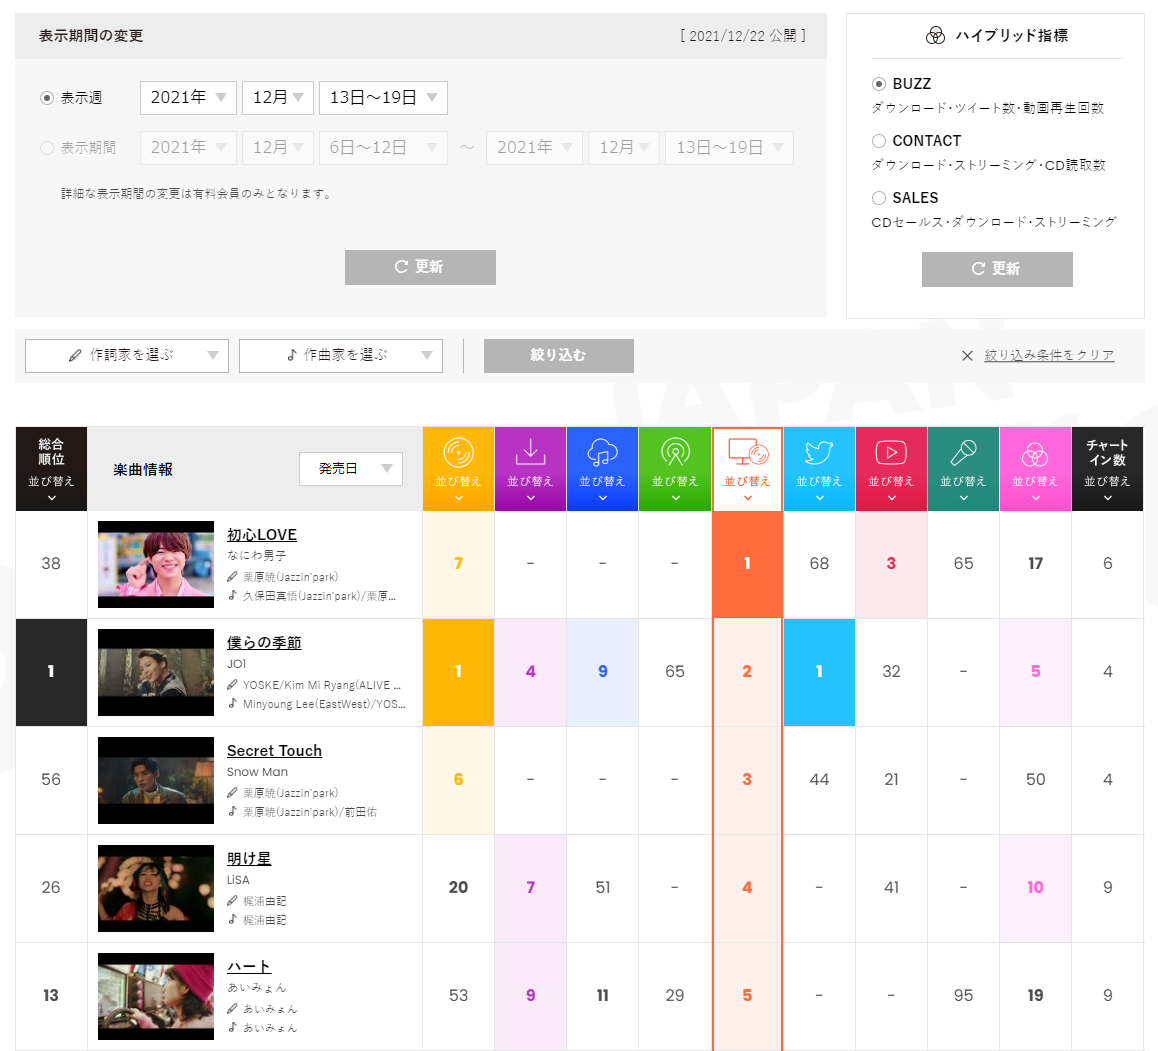Sort by 総合順位 column header
The image size is (1158, 1051).
51,469
